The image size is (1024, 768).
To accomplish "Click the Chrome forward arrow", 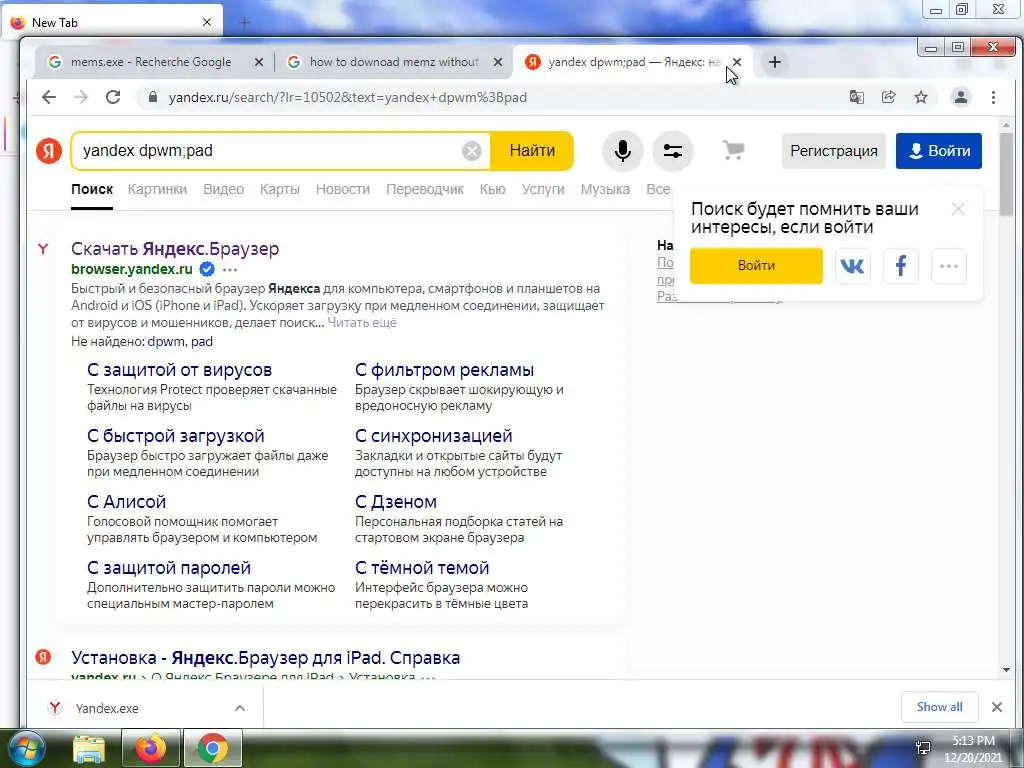I will pyautogui.click(x=81, y=97).
